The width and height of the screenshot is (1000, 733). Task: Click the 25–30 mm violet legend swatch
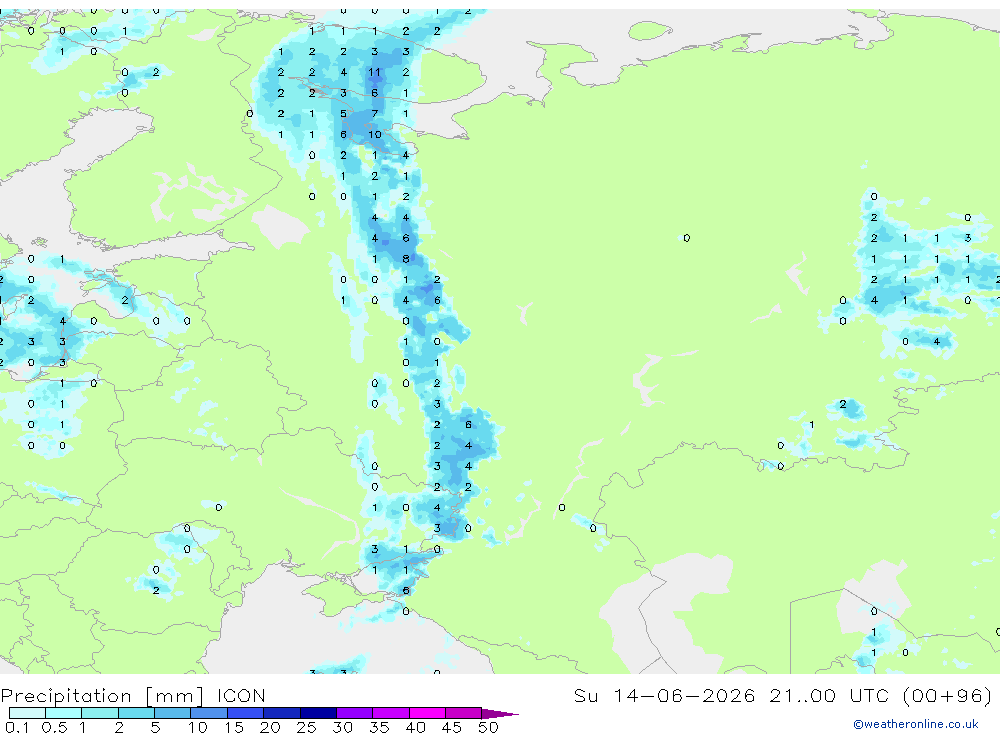[x=318, y=713]
